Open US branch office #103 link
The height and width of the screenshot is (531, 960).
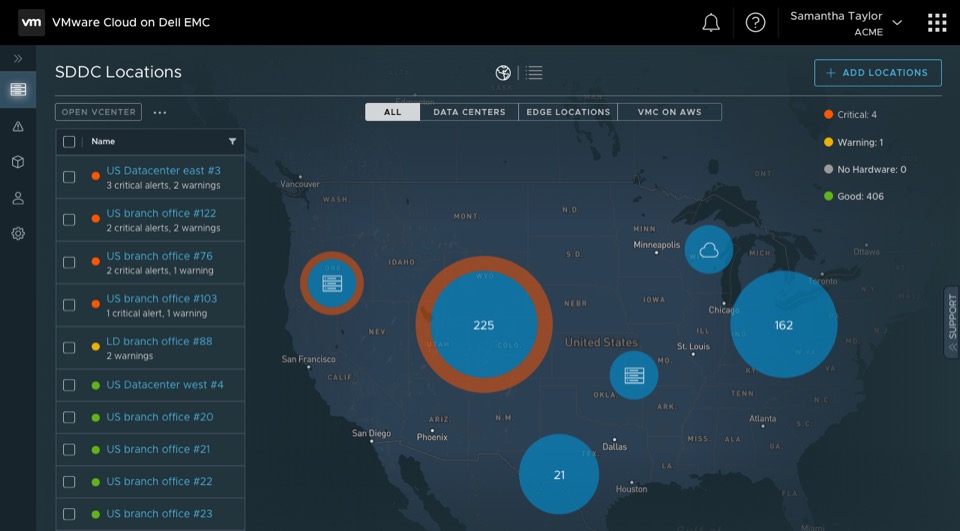click(162, 298)
